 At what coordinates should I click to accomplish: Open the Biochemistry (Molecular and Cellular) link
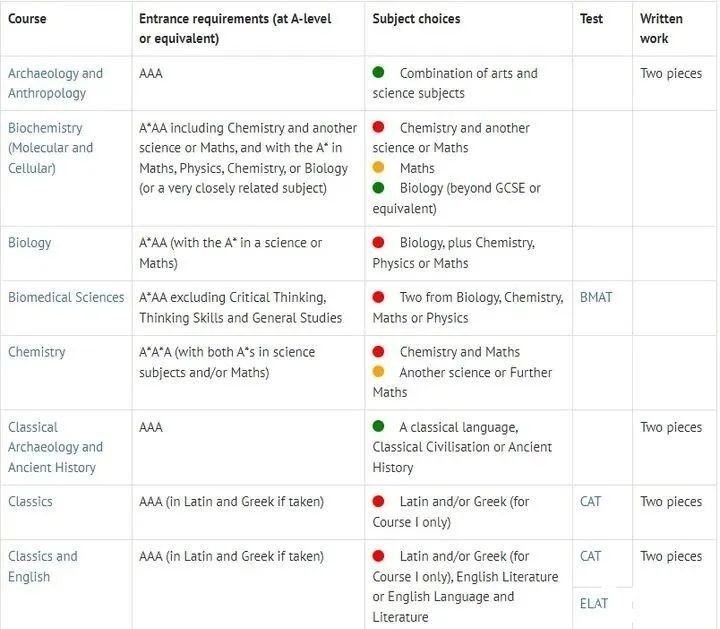pyautogui.click(x=50, y=148)
